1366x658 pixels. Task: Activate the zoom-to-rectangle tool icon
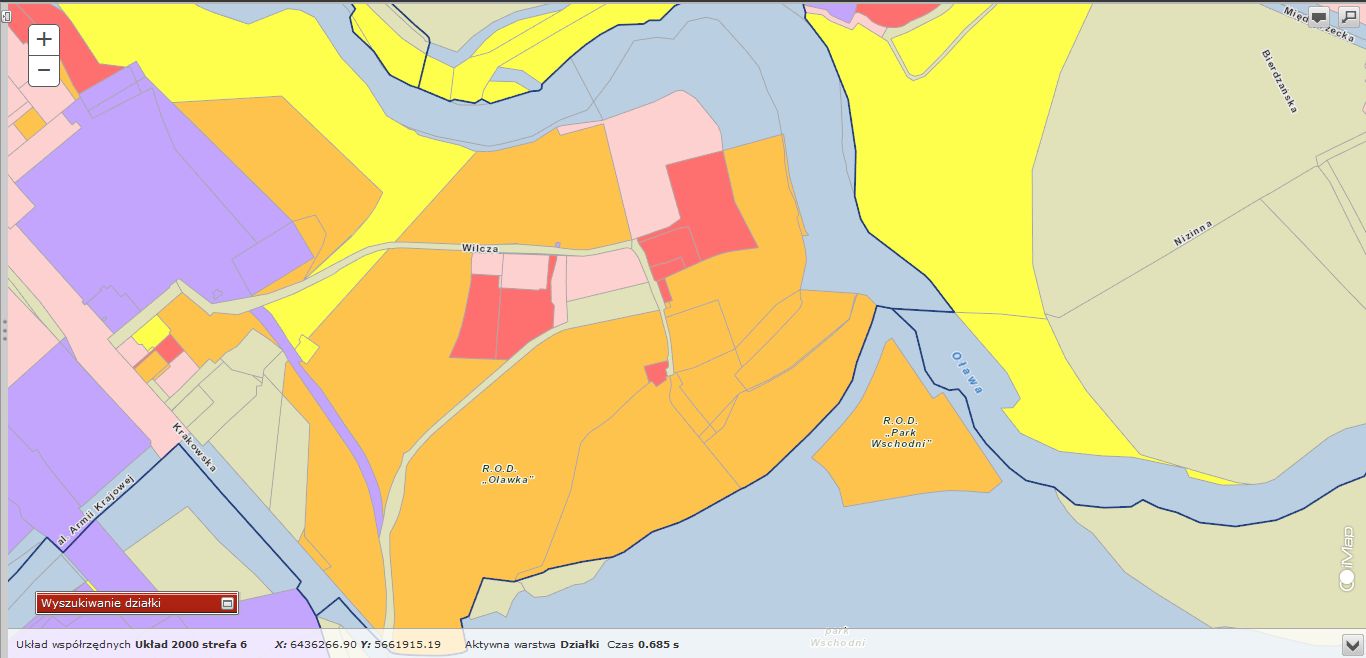(1348, 17)
